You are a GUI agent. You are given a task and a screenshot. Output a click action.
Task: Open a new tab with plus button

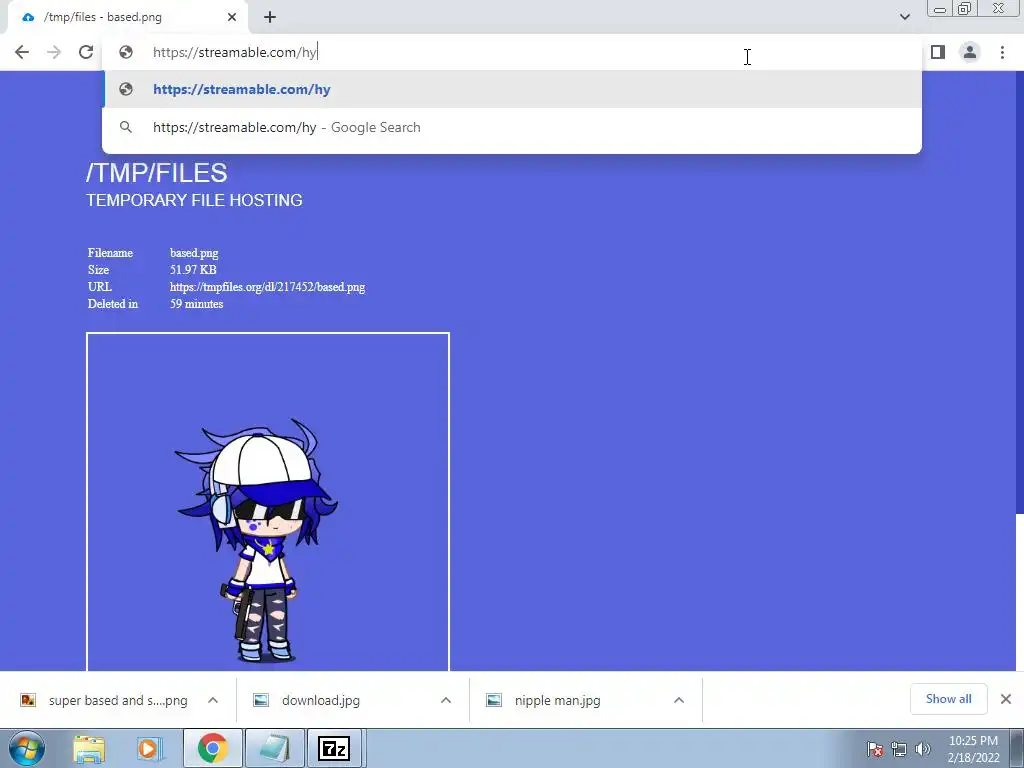(x=270, y=17)
